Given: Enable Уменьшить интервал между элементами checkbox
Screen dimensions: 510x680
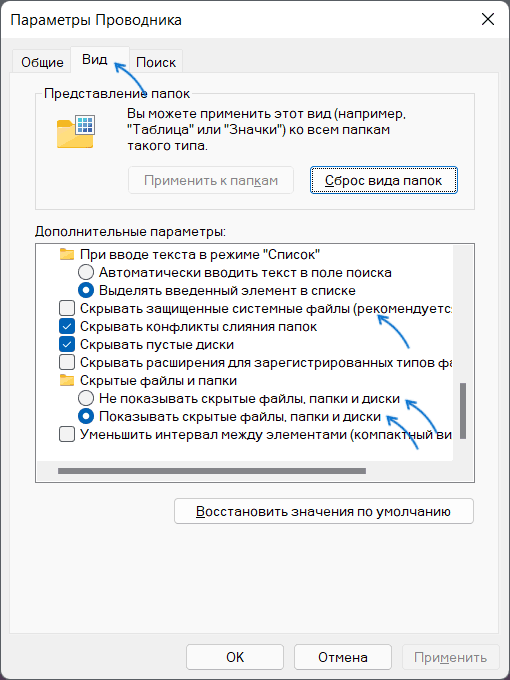Looking at the screenshot, I should tap(67, 435).
